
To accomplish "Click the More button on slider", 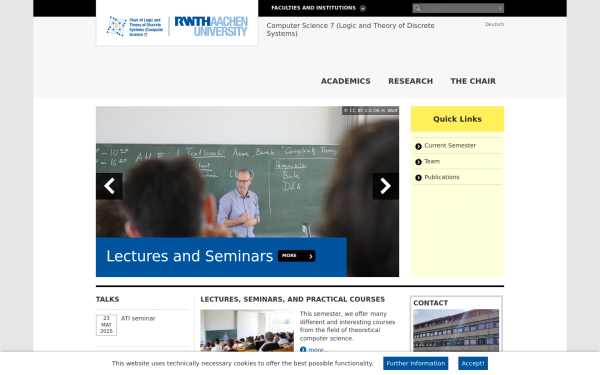I will [x=297, y=256].
